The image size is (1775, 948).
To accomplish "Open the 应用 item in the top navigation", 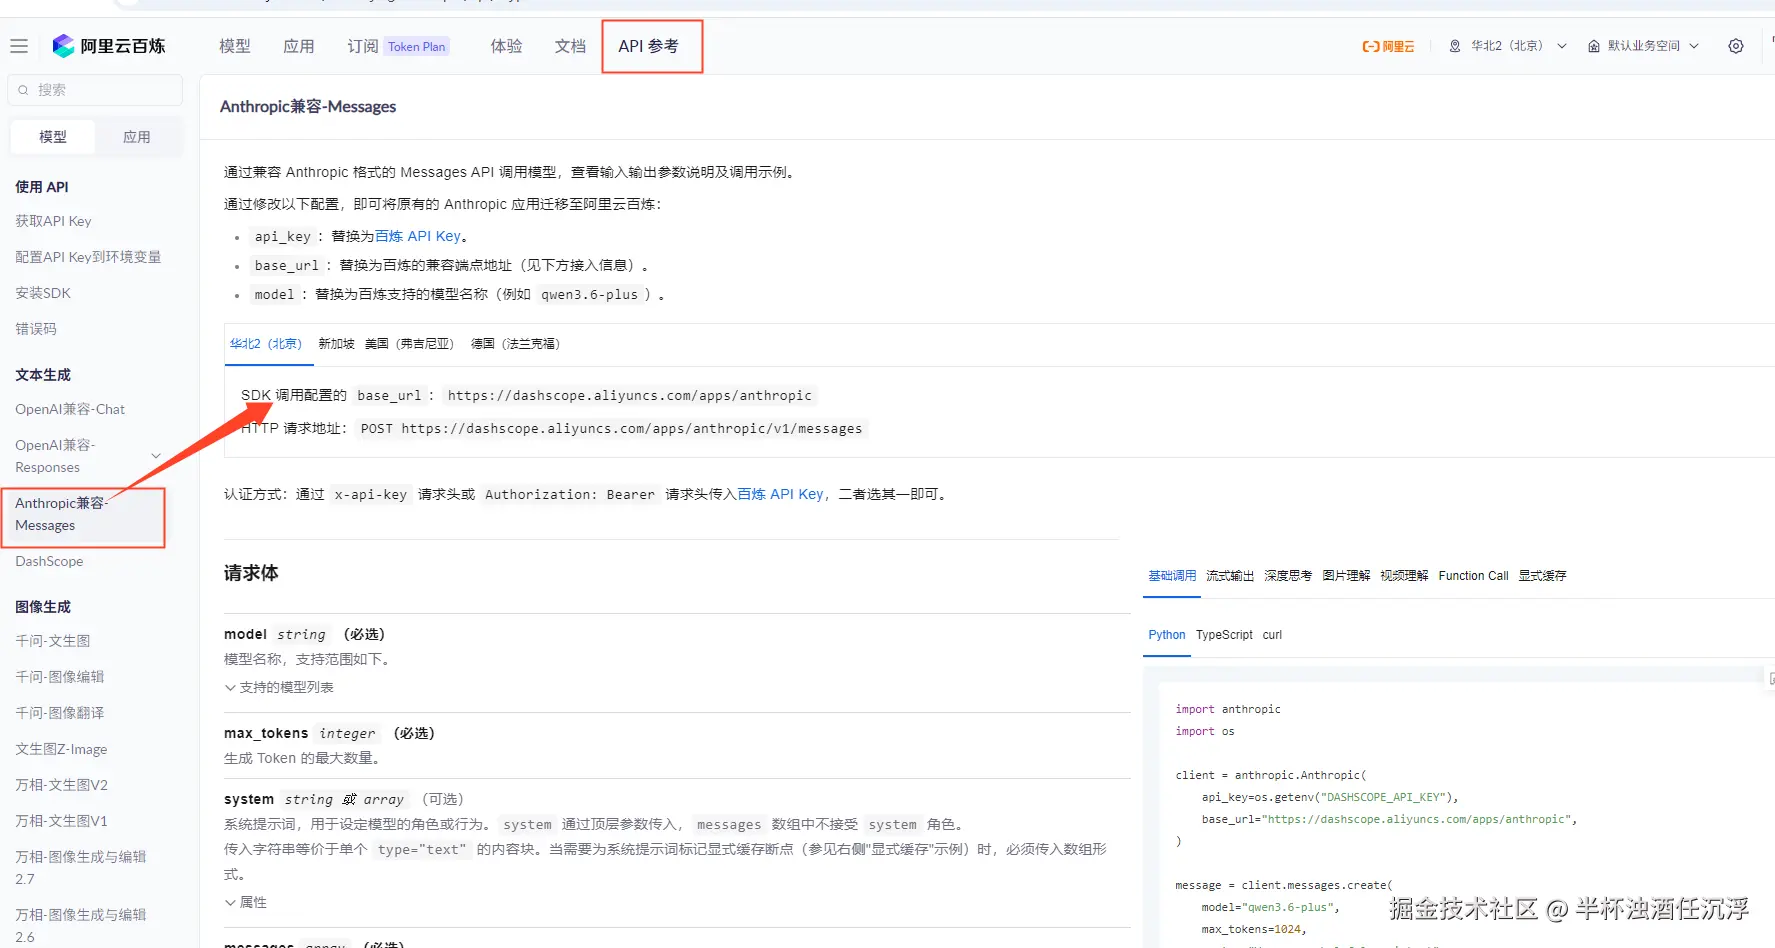I will pos(299,46).
